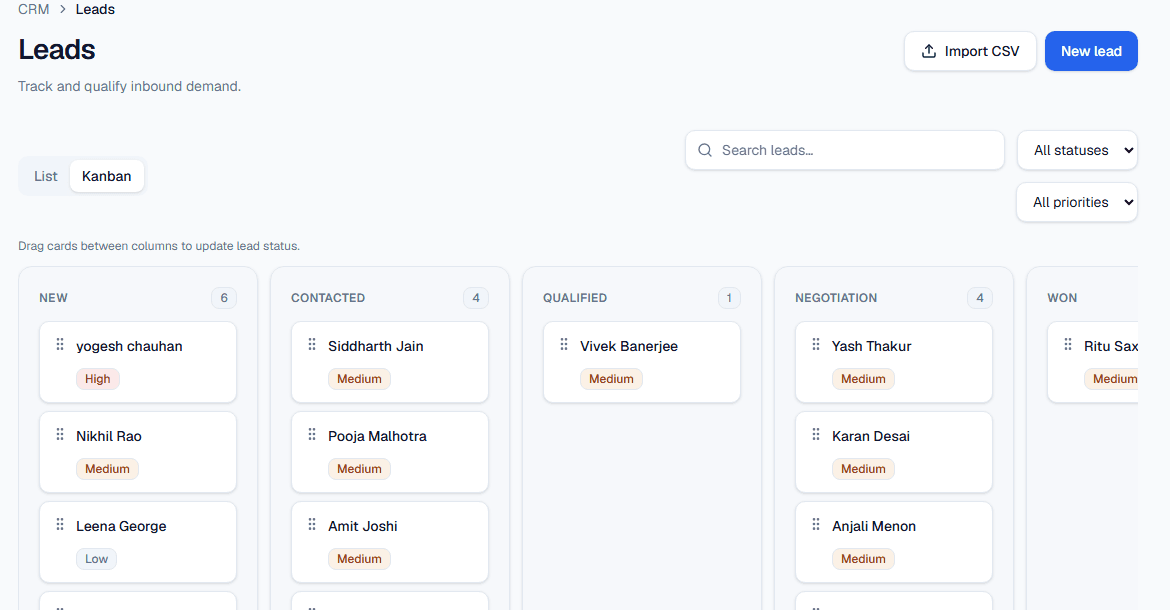
Task: Click the count badge in CONTACTED column
Action: pos(476,298)
